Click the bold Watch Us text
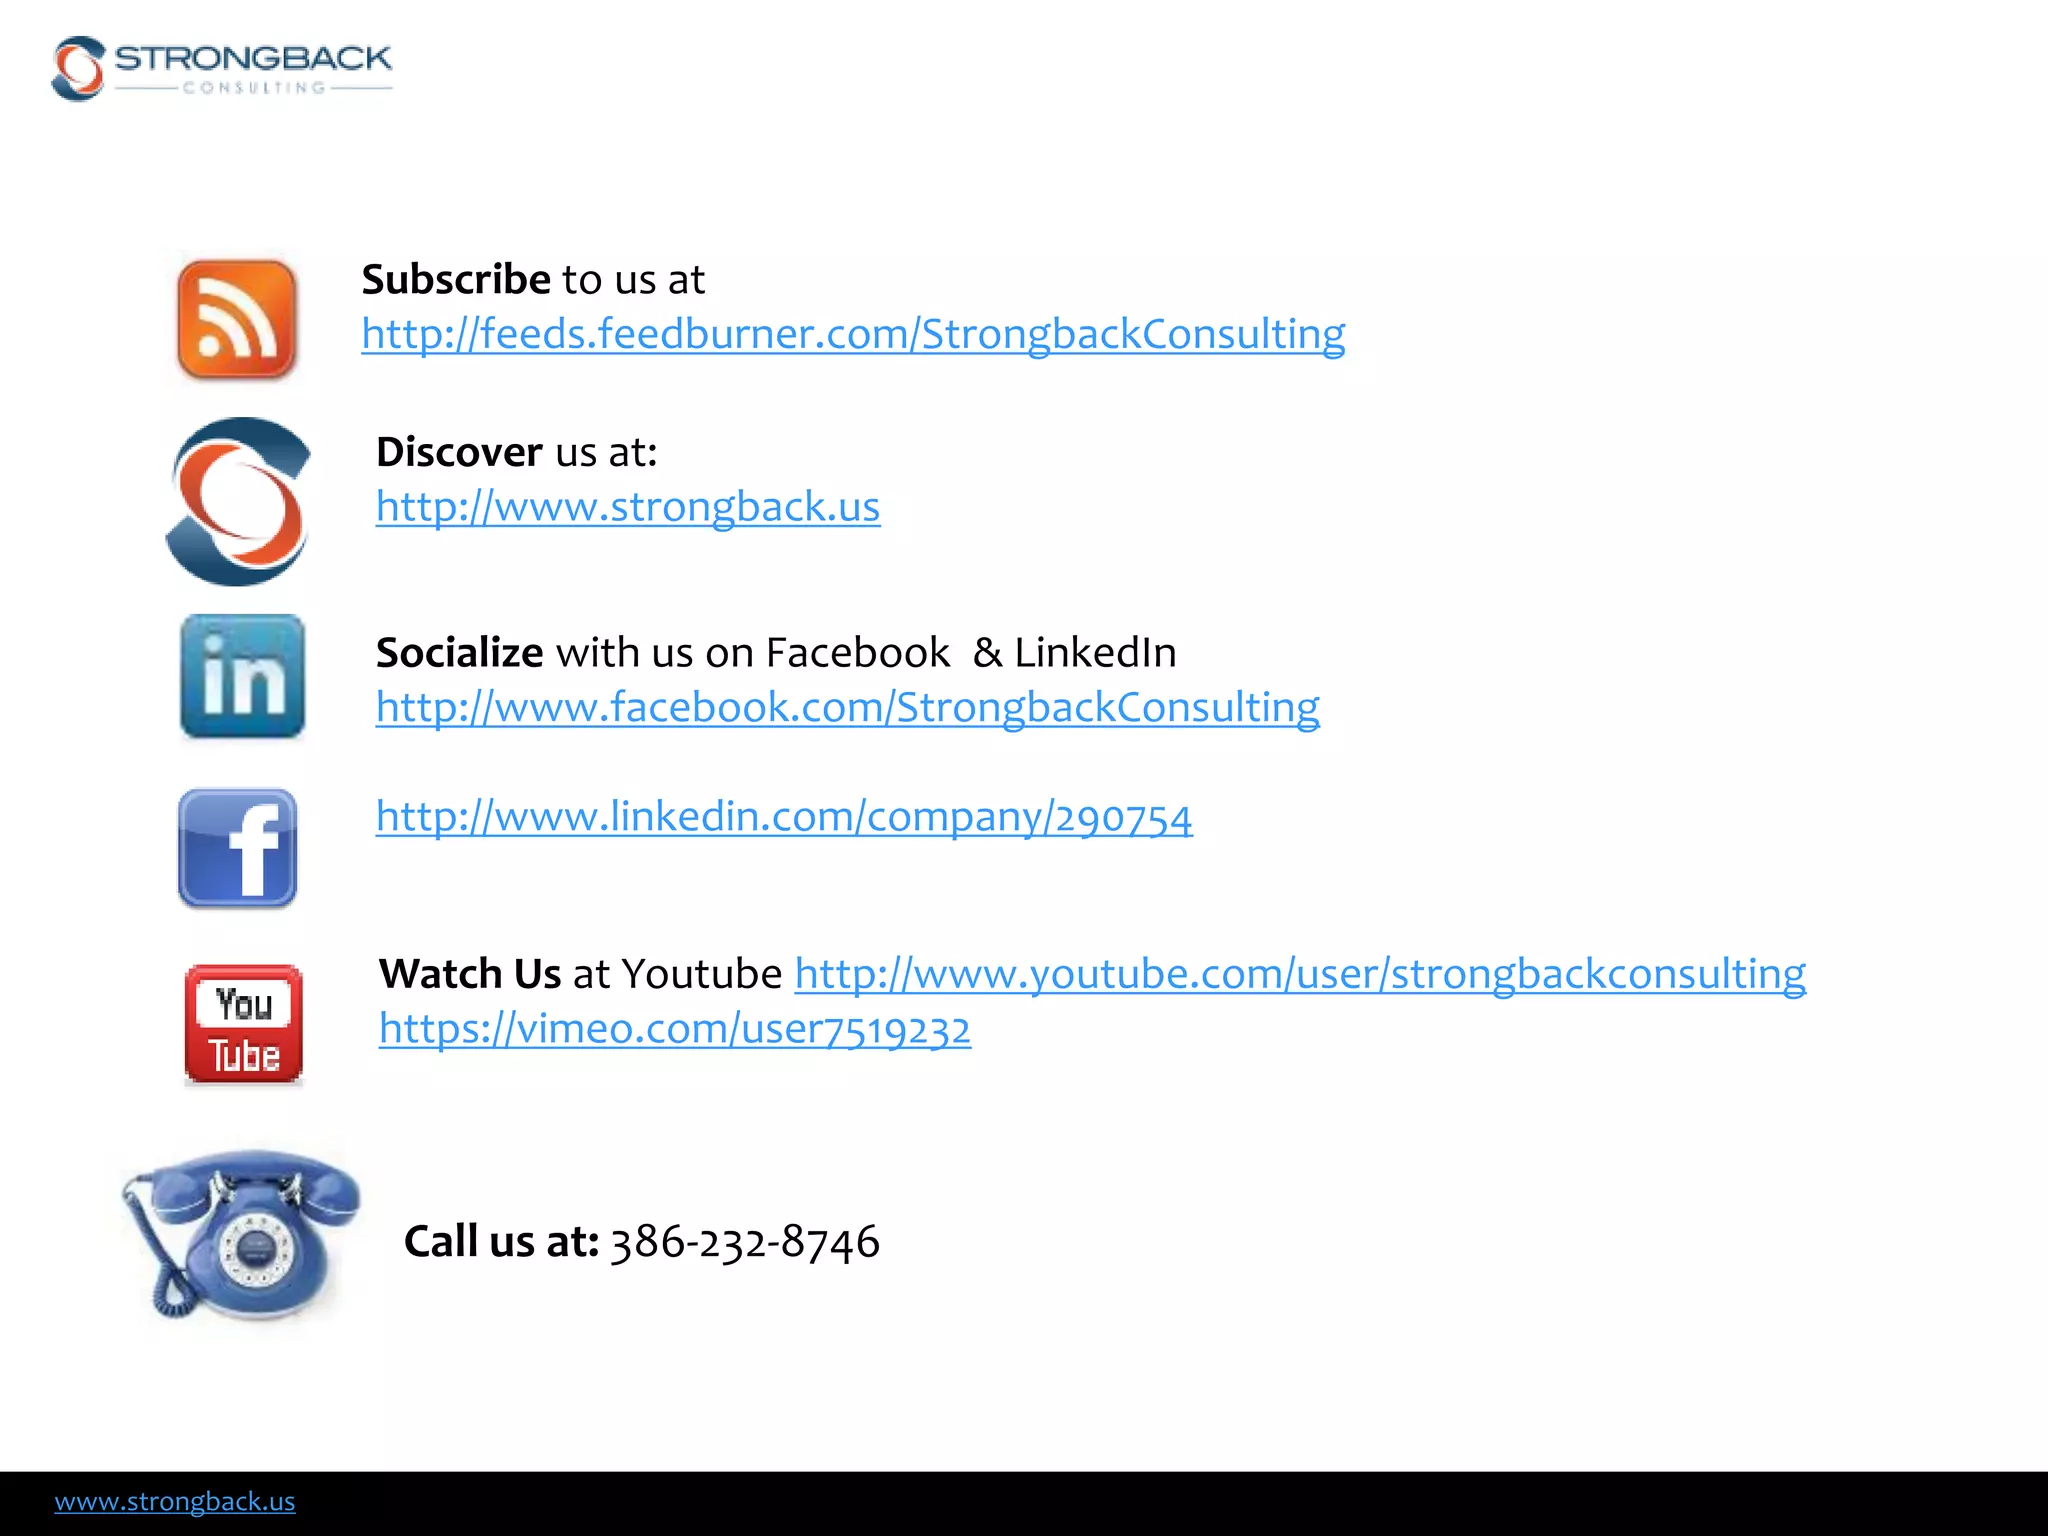This screenshot has height=1536, width=2048. tap(469, 974)
